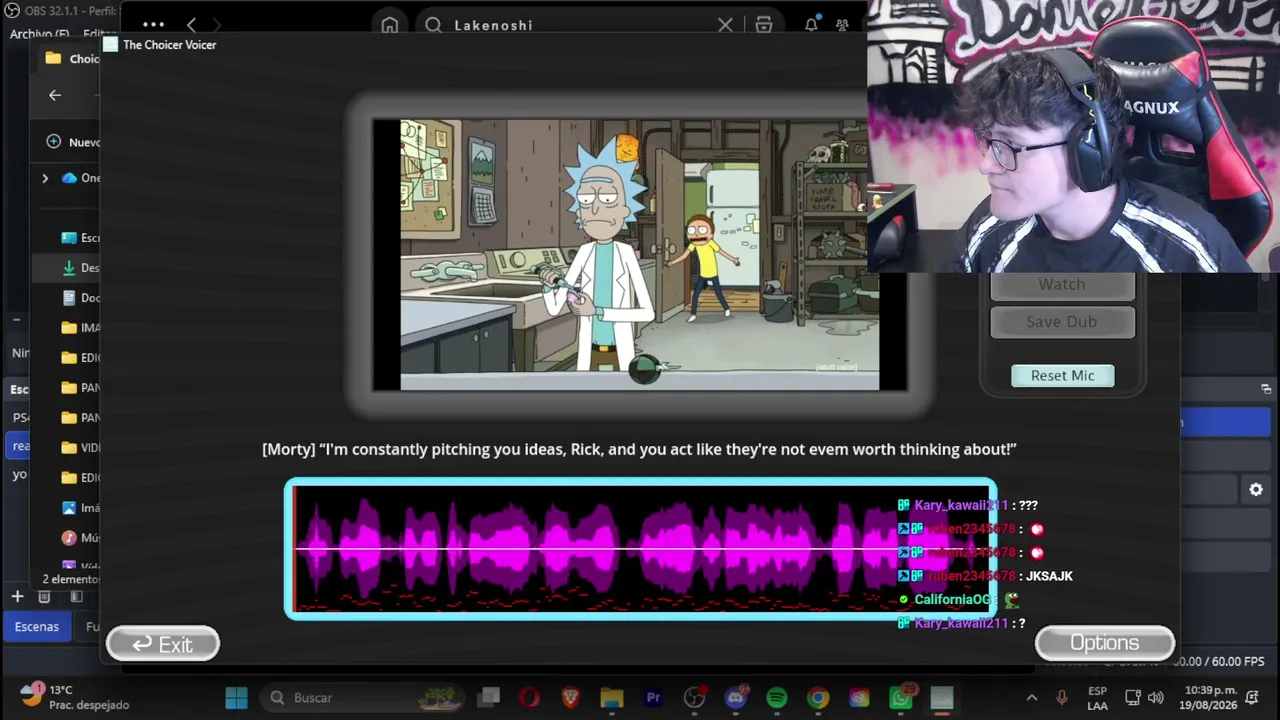Click the OBS scene filters icon
This screenshot has width=1280, height=720.
tap(76, 597)
